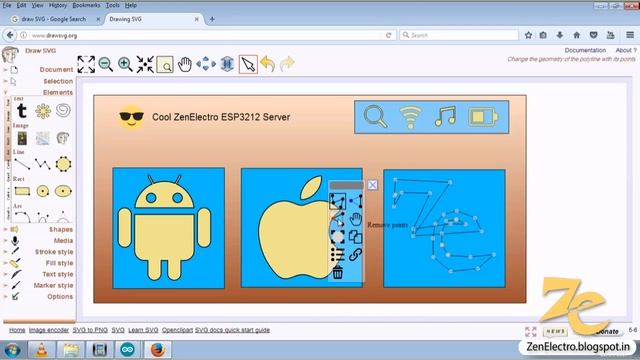This screenshot has width=640, height=360.
Task: Select edit geometry points icon in popup
Action: pyautogui.click(x=338, y=202)
